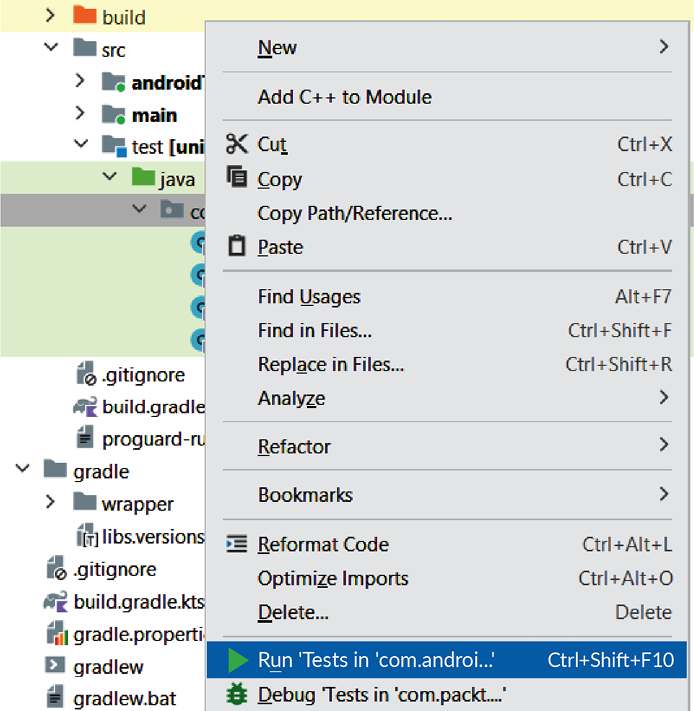The height and width of the screenshot is (711, 694).
Task: Click the Paste clipboard icon
Action: tap(237, 246)
